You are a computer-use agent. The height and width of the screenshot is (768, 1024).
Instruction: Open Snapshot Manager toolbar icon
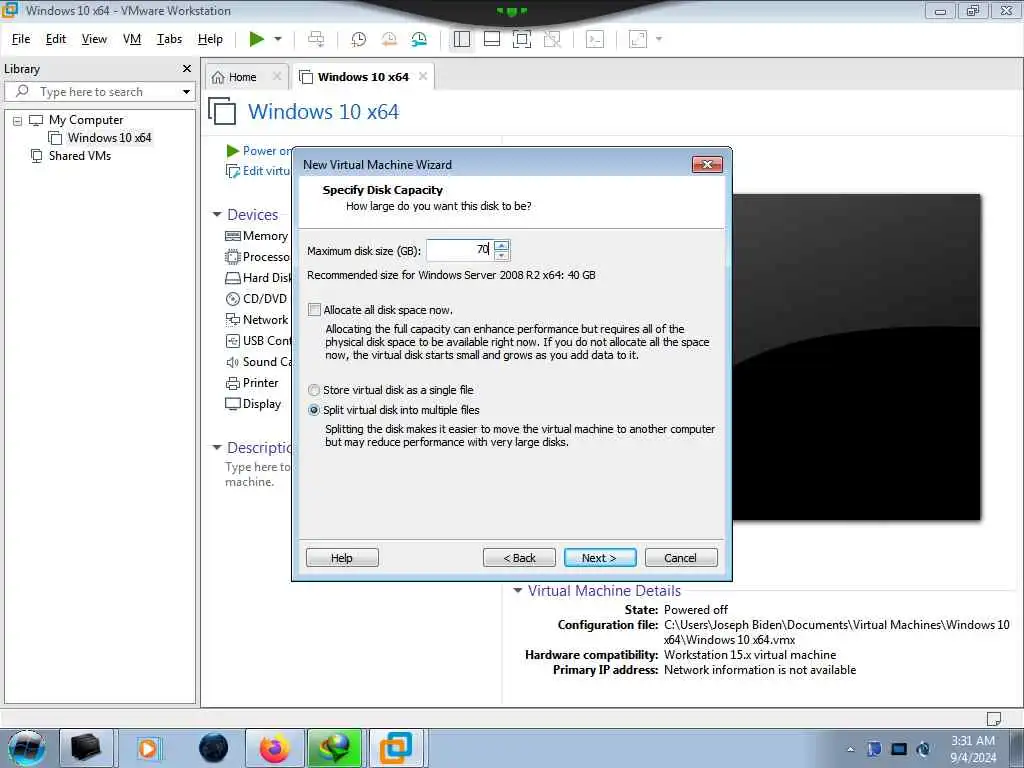419,39
